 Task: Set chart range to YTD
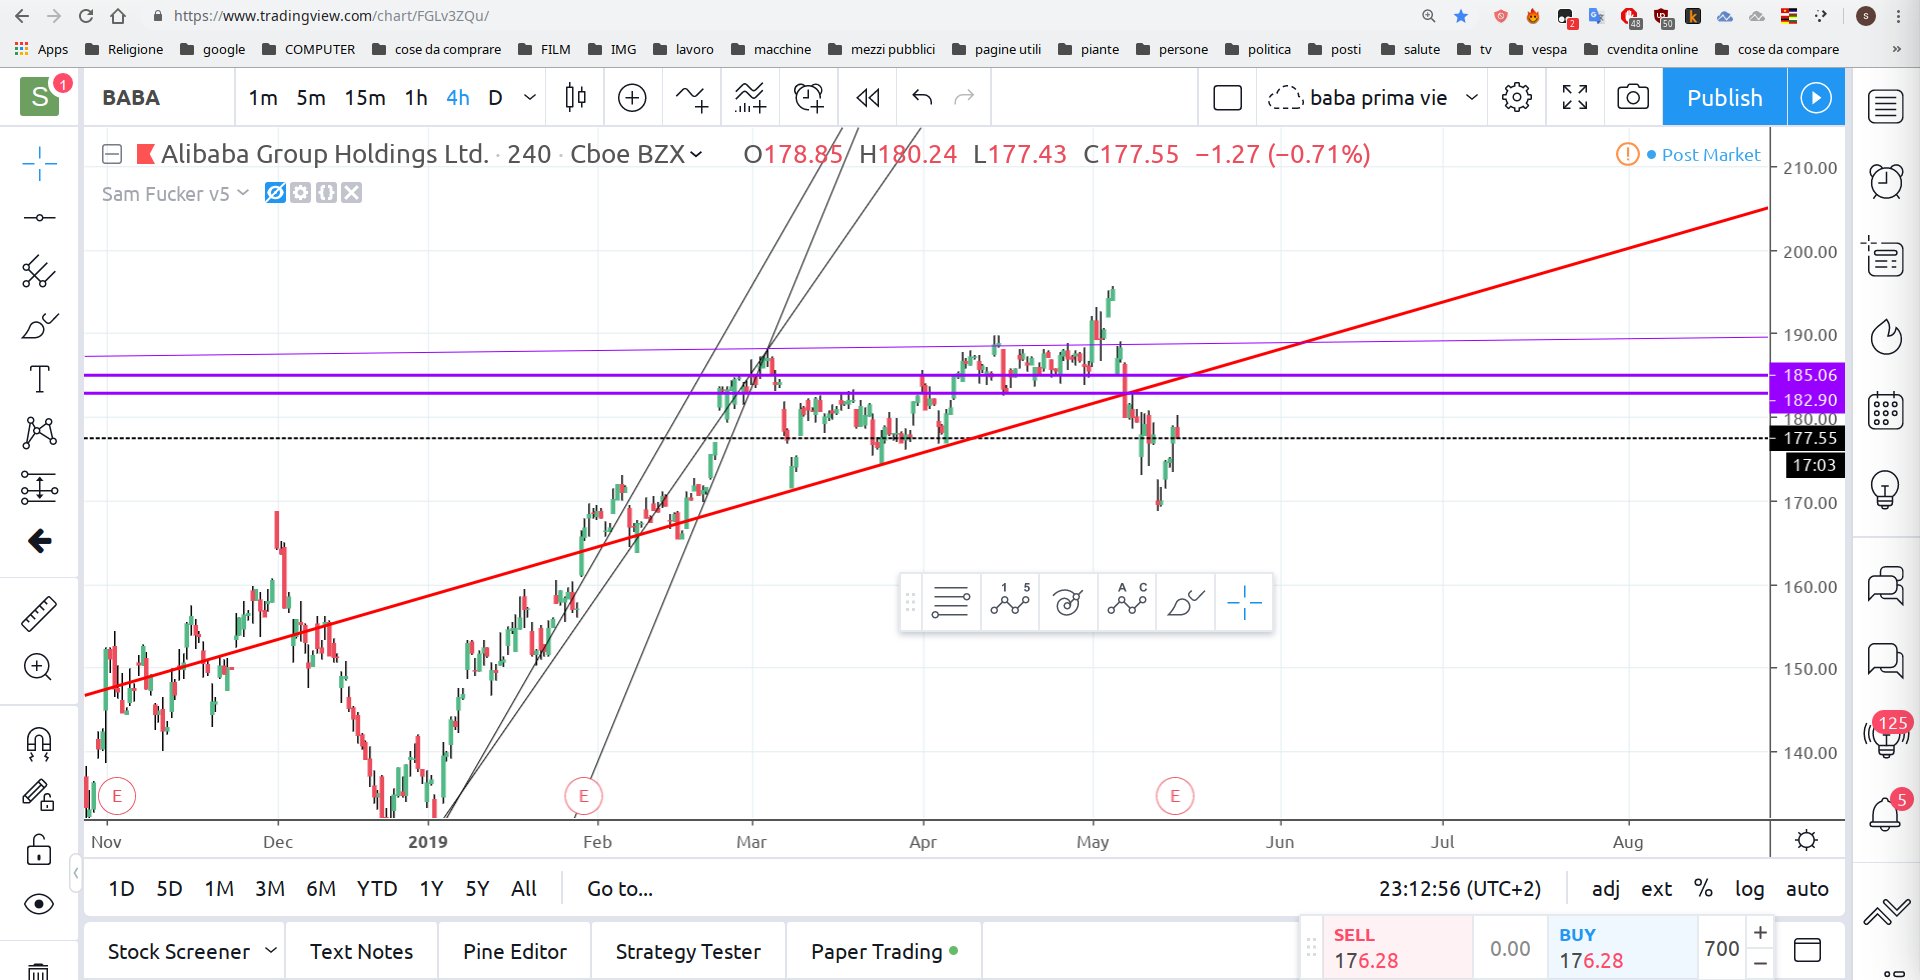tap(377, 888)
